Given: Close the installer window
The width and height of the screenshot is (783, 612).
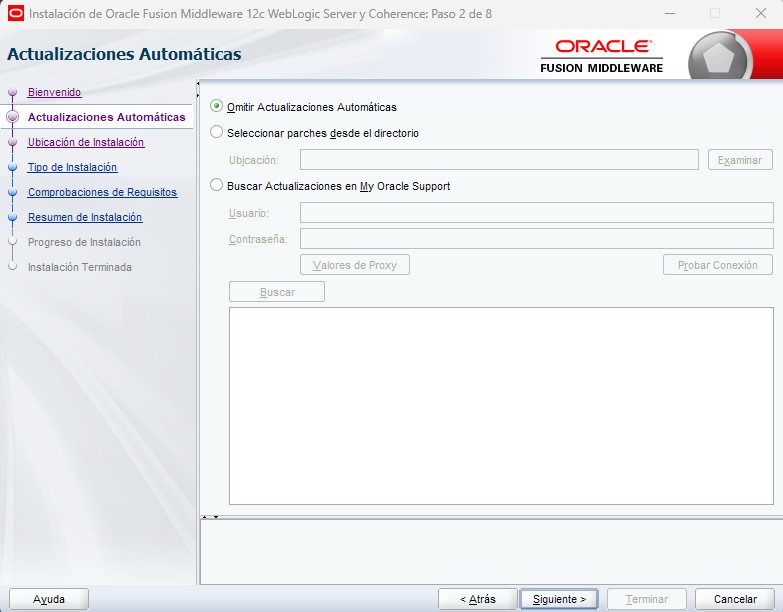Looking at the screenshot, I should (x=761, y=13).
